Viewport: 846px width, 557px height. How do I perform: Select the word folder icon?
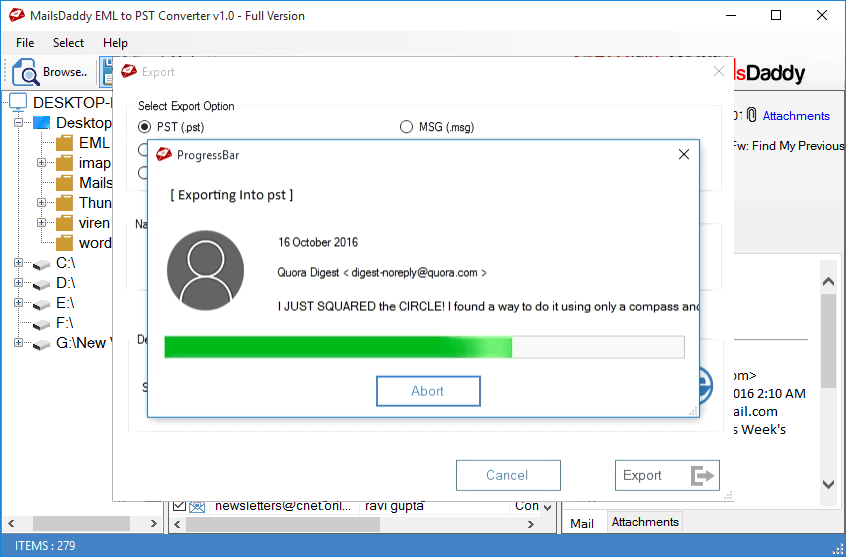click(x=64, y=243)
